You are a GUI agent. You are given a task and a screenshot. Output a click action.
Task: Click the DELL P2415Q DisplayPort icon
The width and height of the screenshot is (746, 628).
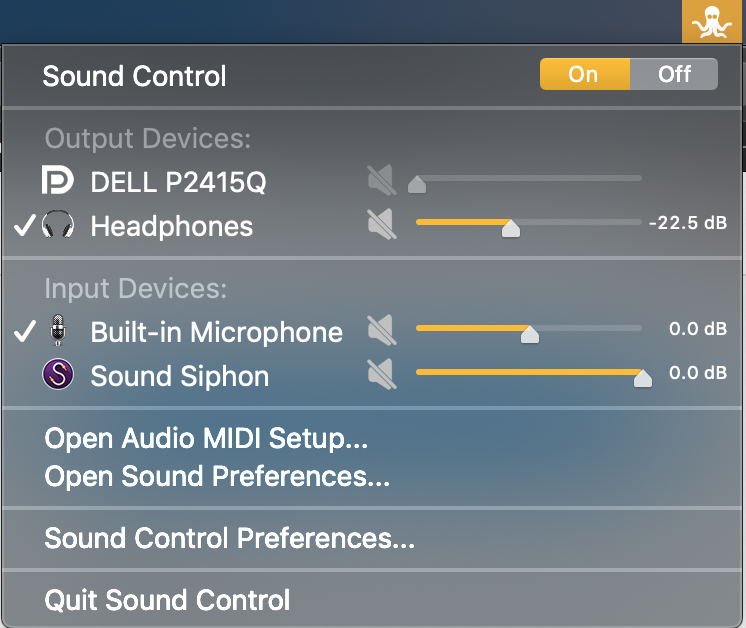(x=58, y=182)
